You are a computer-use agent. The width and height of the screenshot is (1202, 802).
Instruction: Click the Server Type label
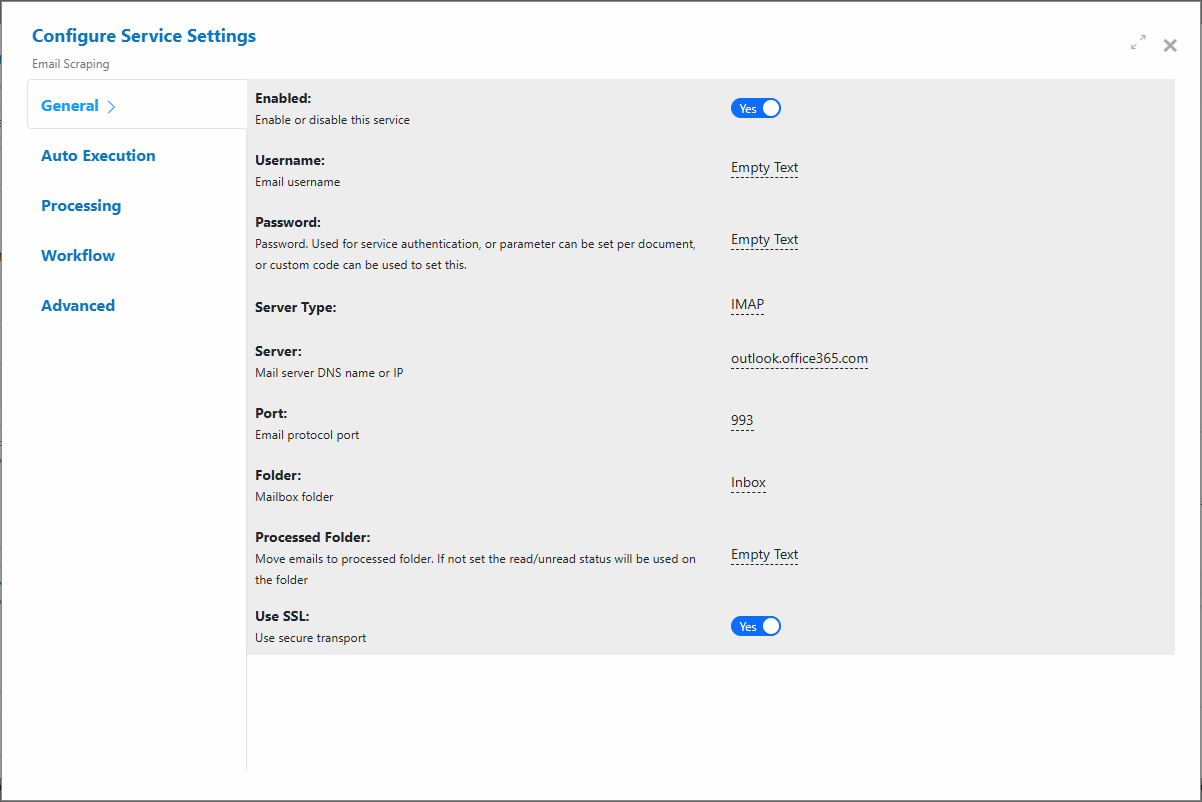click(296, 308)
